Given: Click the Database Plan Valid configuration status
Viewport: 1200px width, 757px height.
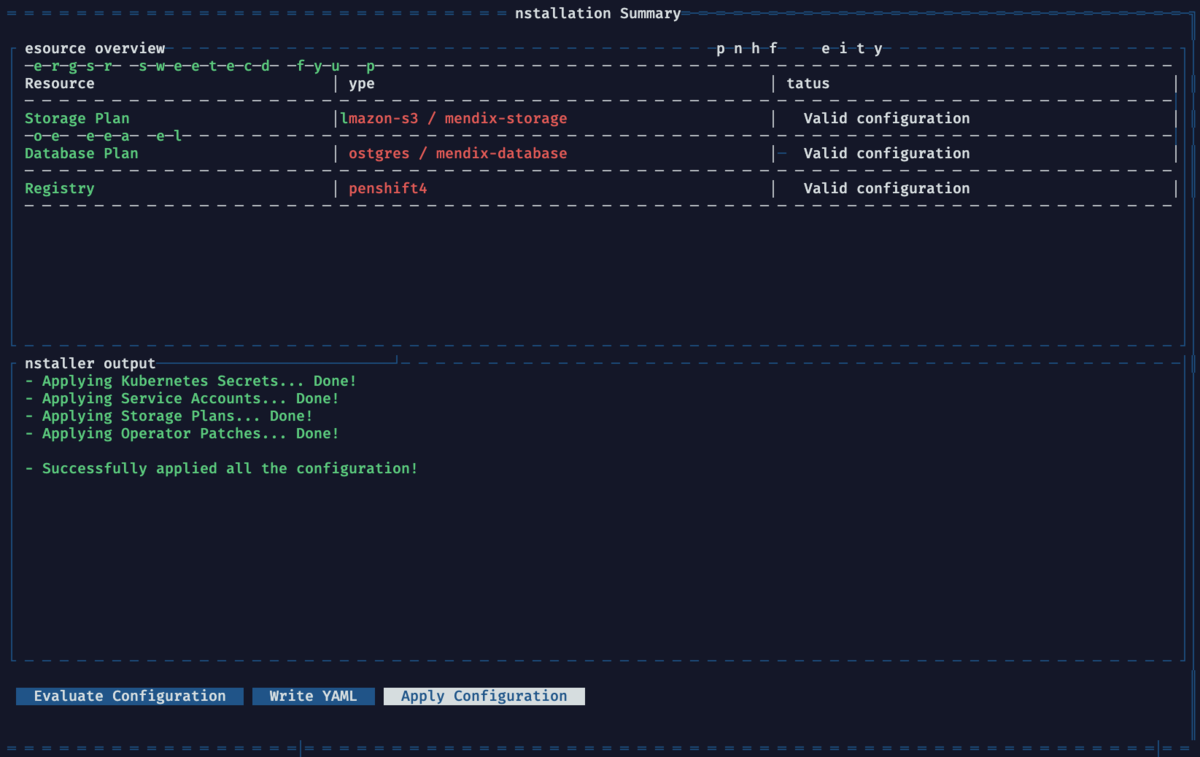Looking at the screenshot, I should click(886, 154).
